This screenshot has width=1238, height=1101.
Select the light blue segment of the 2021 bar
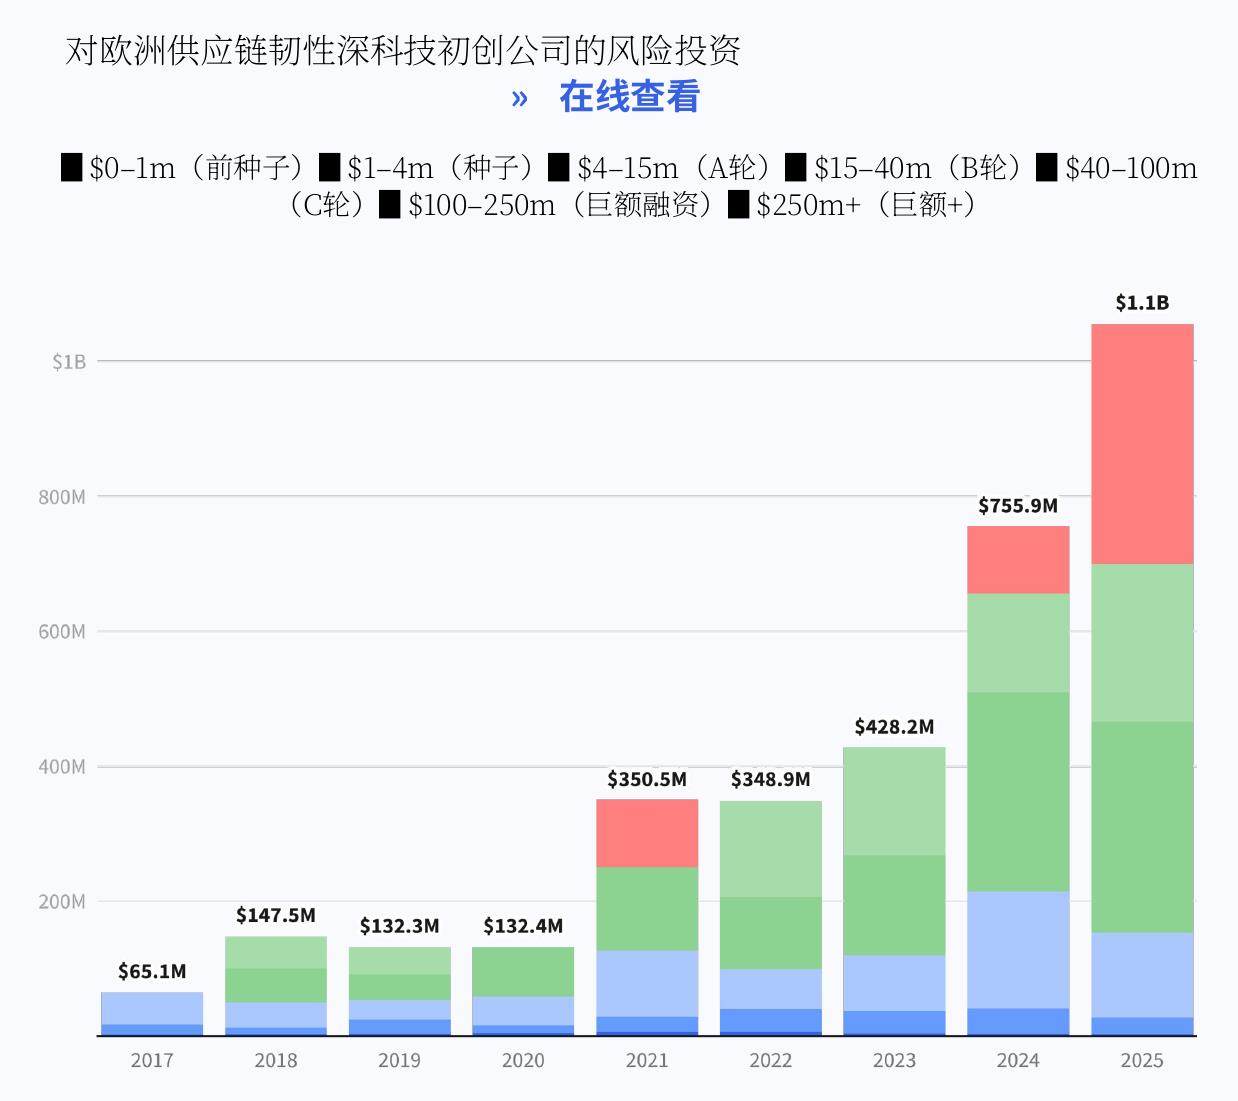[647, 984]
